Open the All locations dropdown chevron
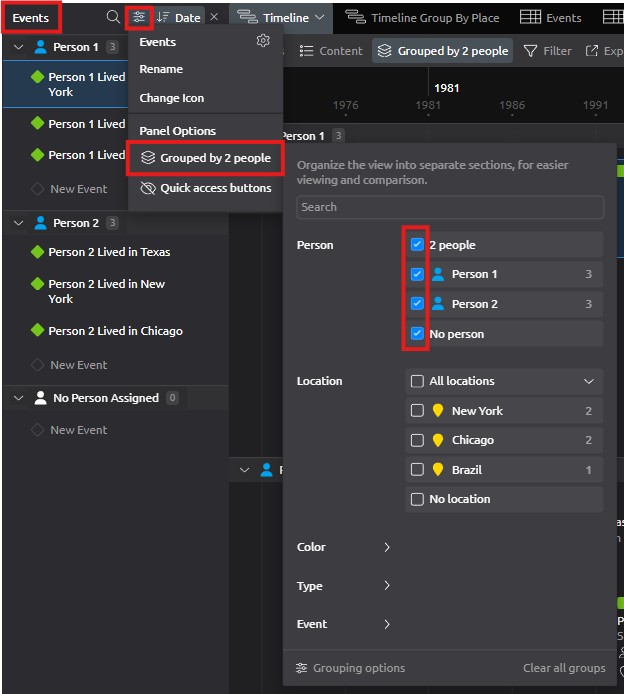The image size is (624, 694). [x=589, y=381]
